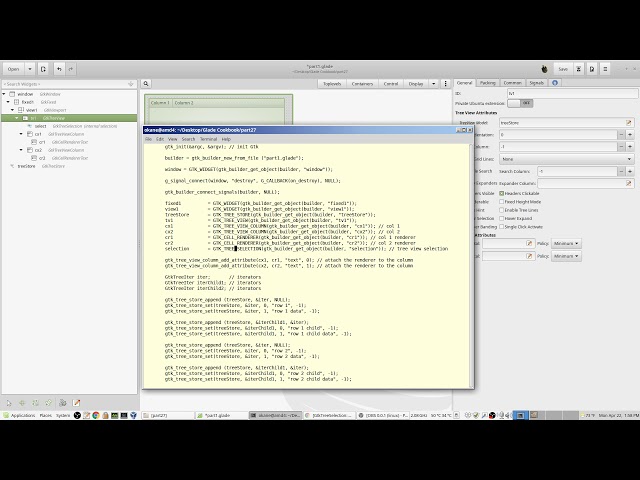Open the Terminal menu in the terminal window
The width and height of the screenshot is (640, 480).
[208, 139]
